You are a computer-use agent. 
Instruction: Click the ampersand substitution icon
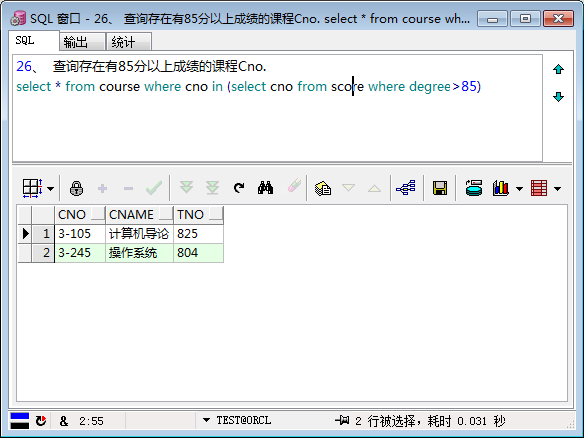(x=64, y=421)
